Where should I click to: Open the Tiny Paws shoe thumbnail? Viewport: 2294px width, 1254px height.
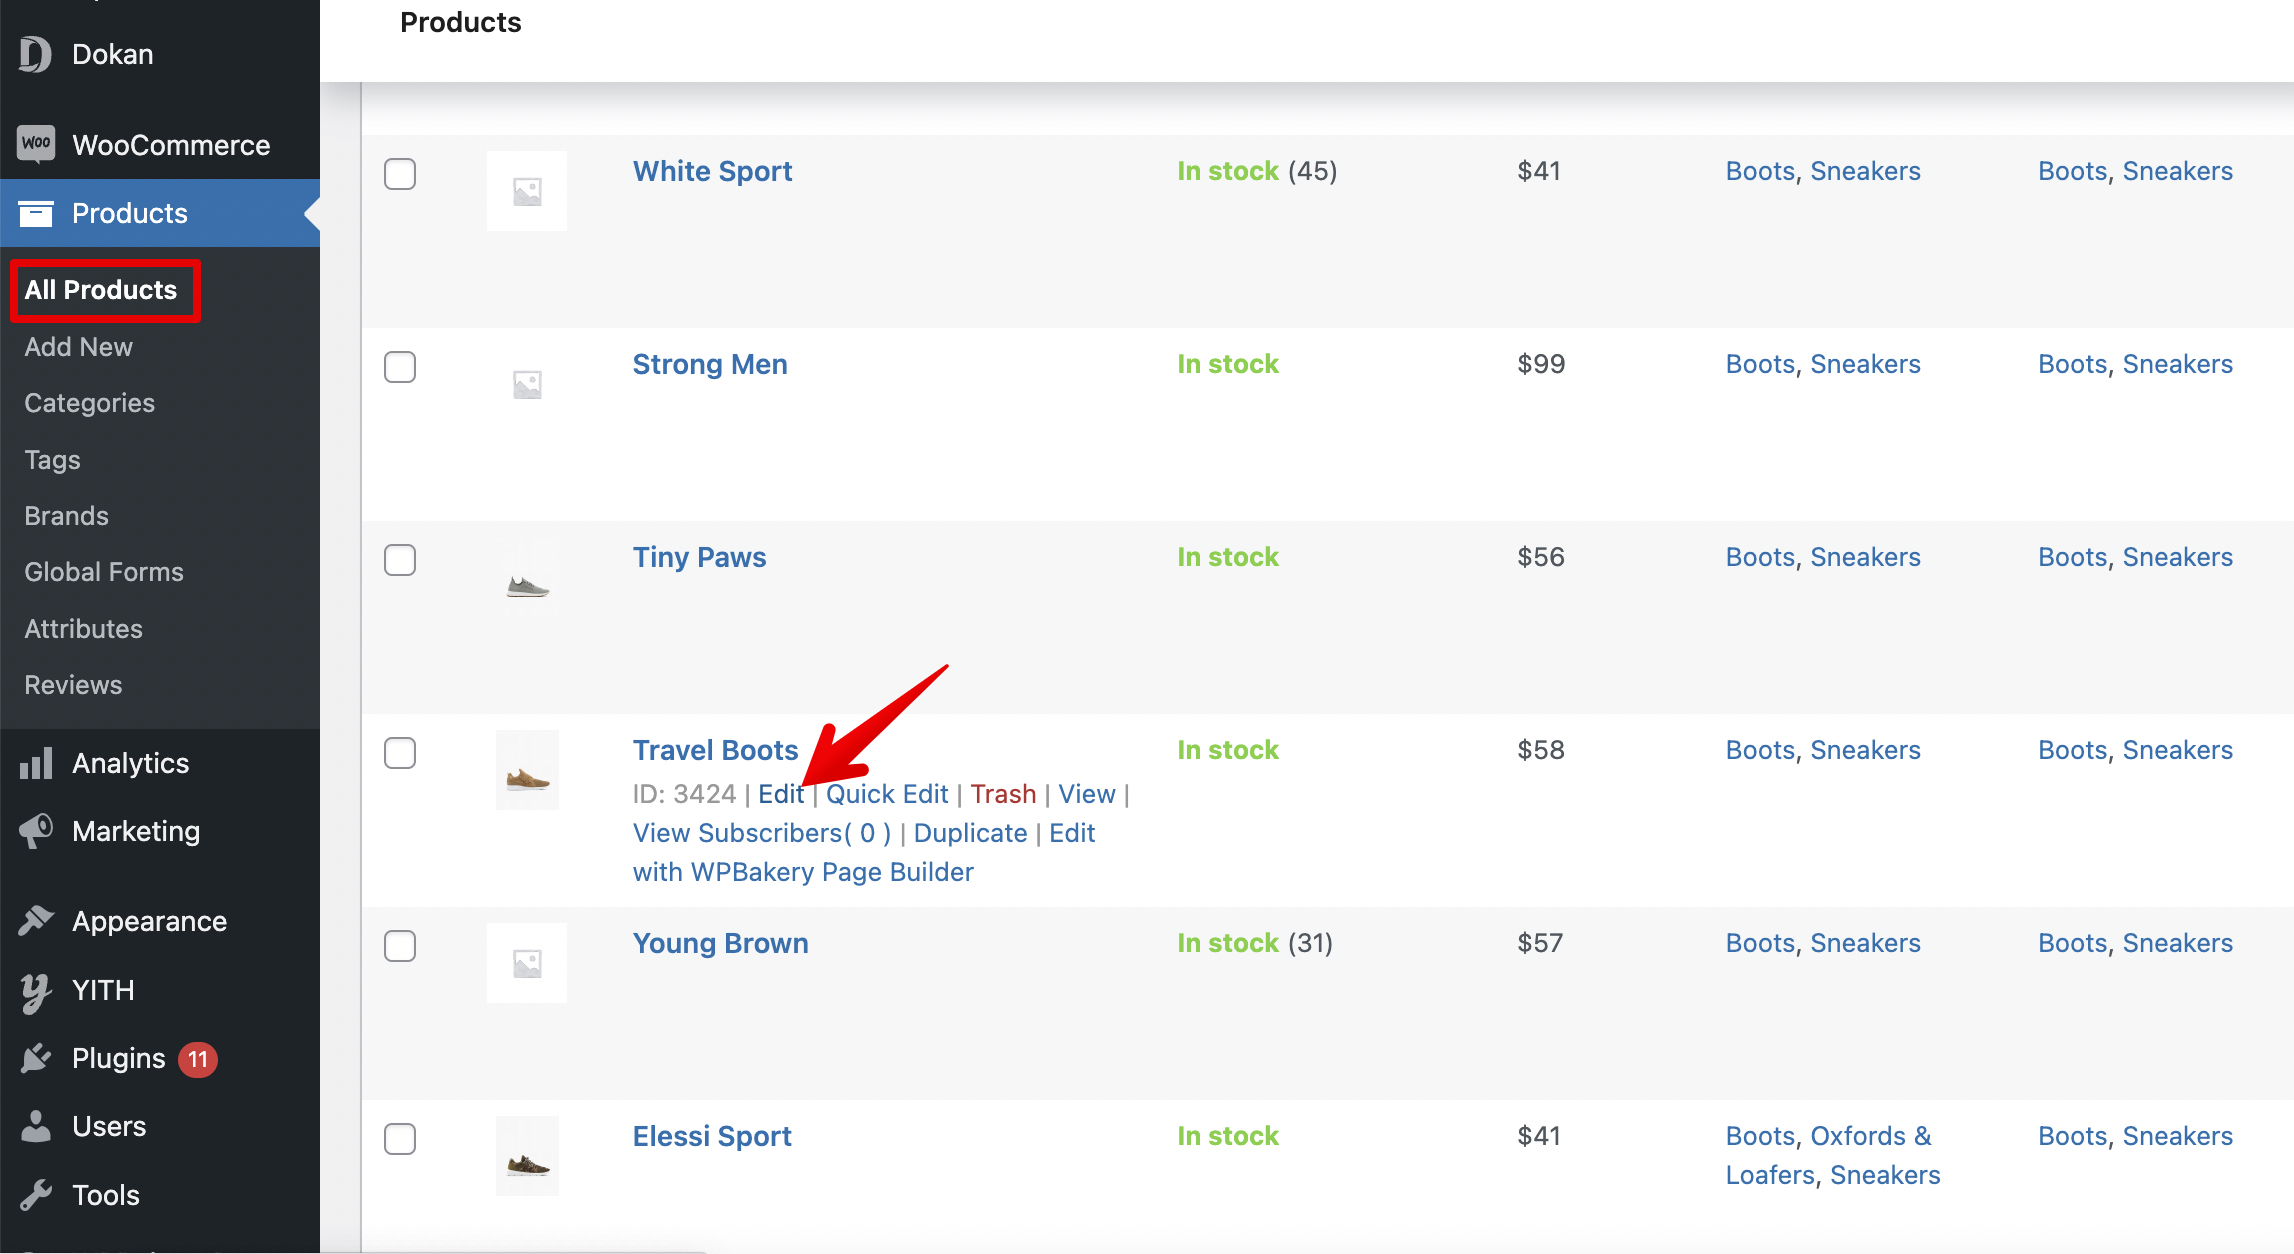[527, 586]
